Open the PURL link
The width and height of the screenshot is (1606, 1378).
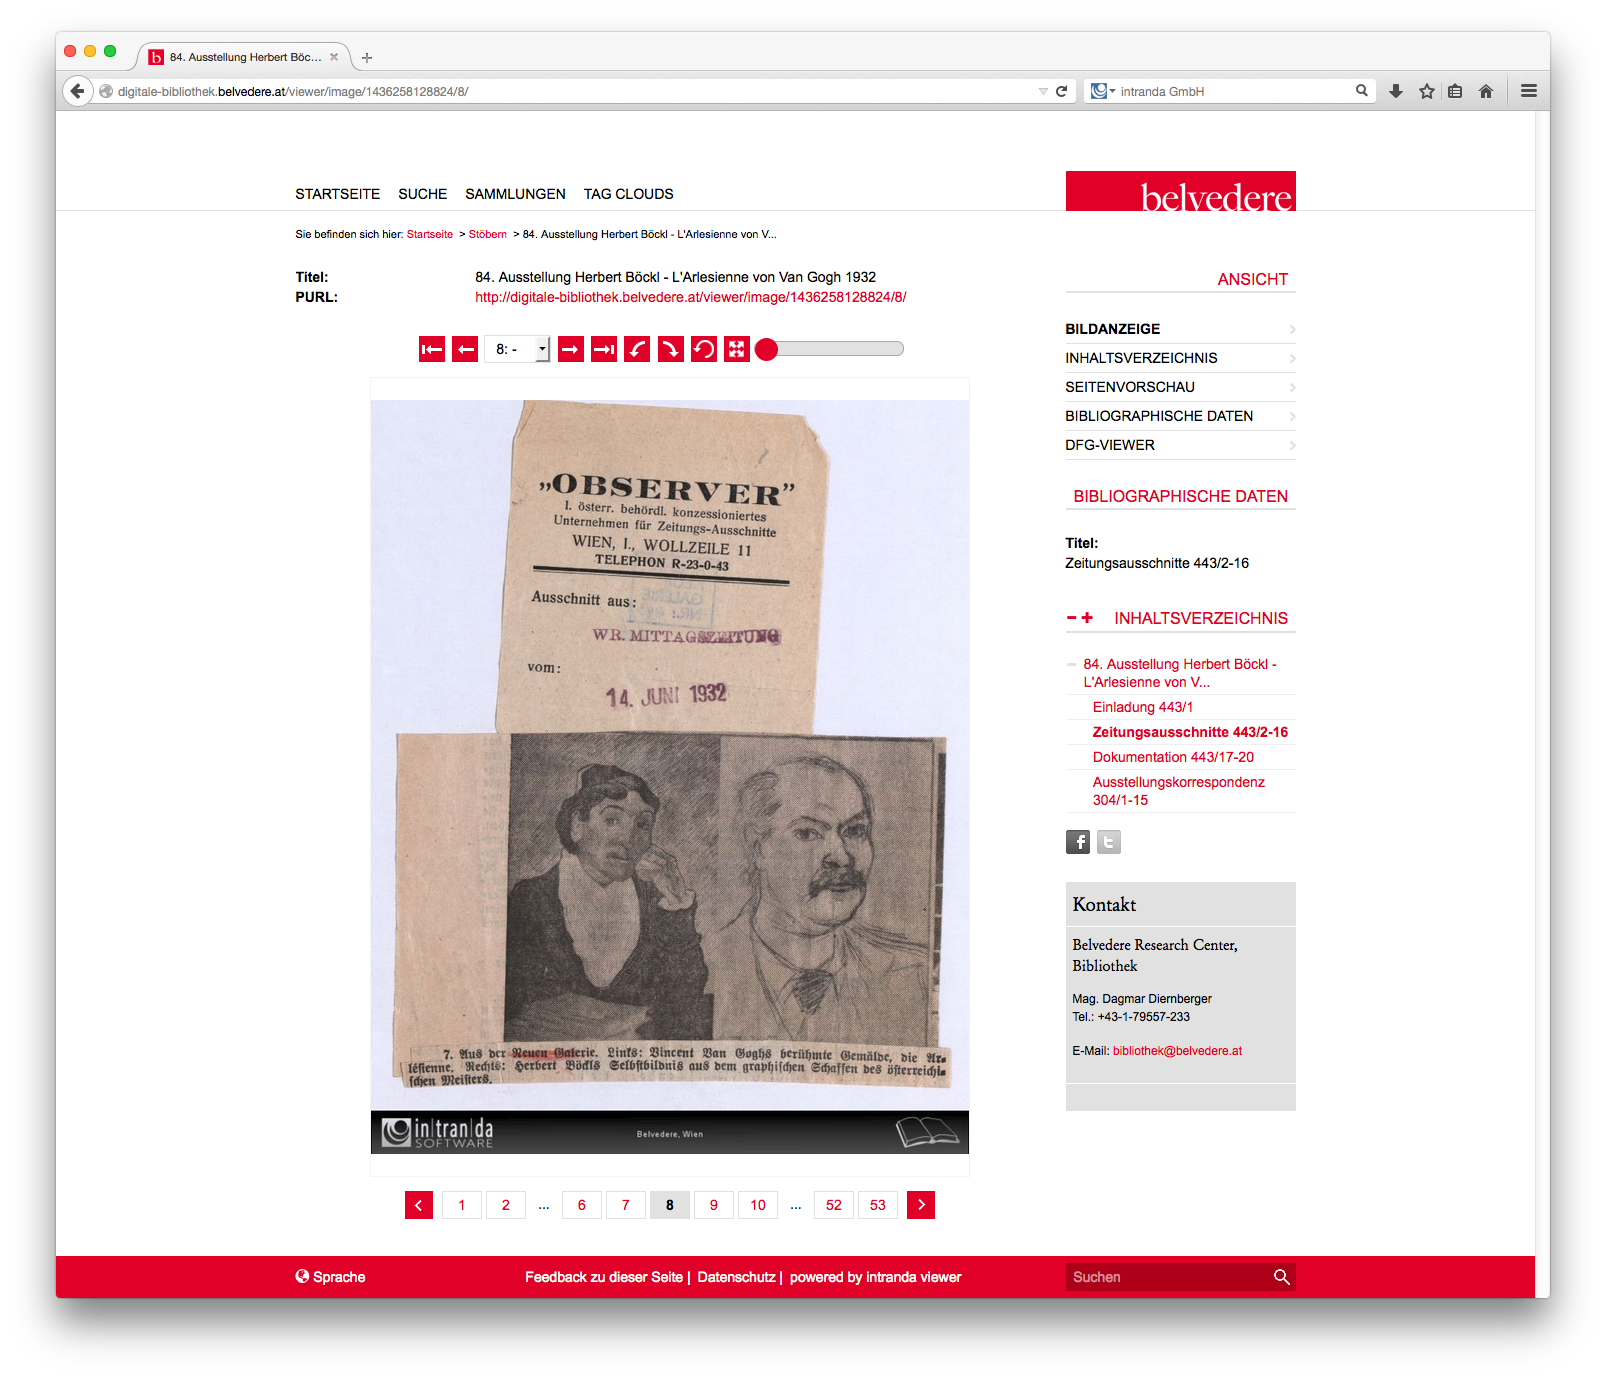coord(691,297)
